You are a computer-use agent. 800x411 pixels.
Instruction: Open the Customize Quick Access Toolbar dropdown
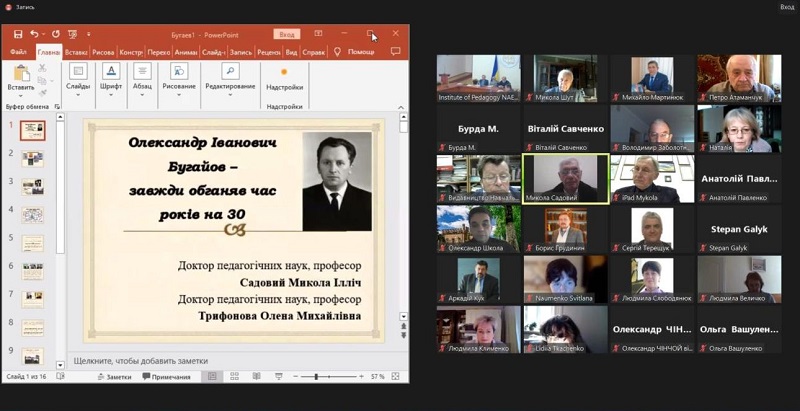pos(88,34)
